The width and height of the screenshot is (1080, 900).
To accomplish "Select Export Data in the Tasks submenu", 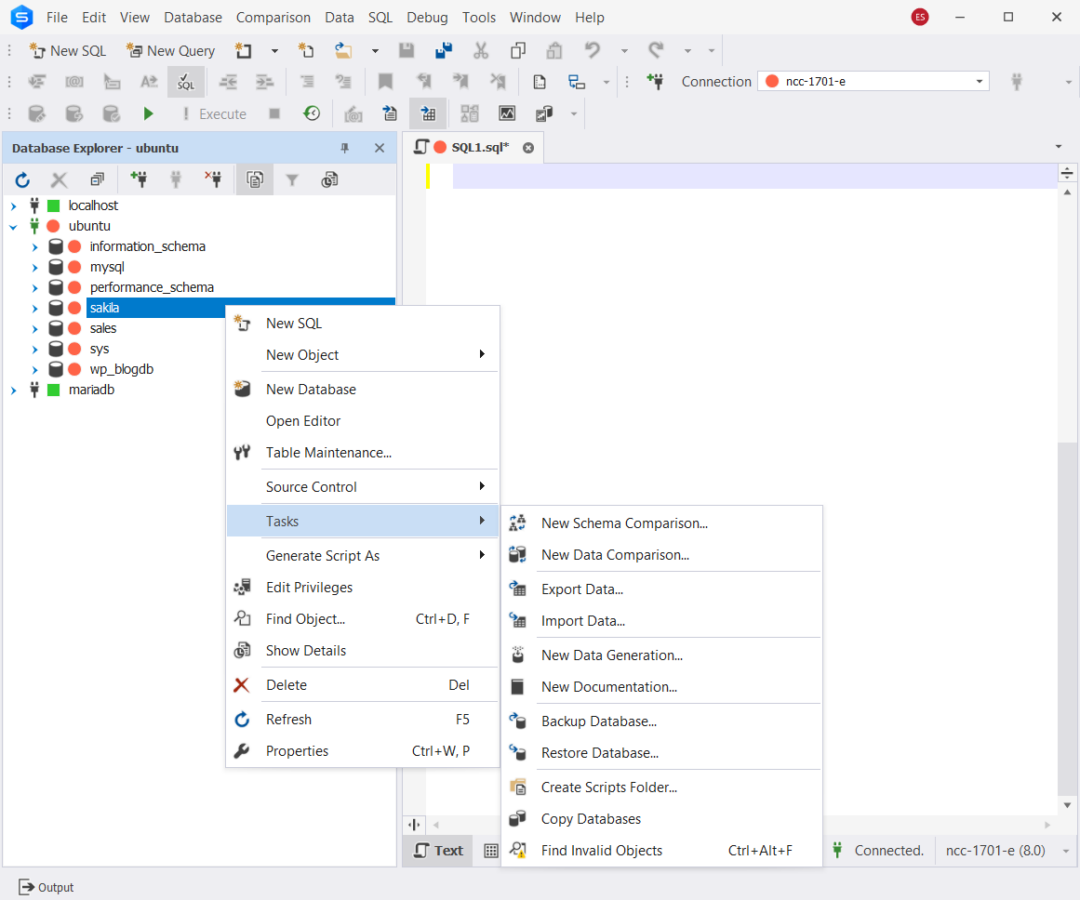I will 581,589.
